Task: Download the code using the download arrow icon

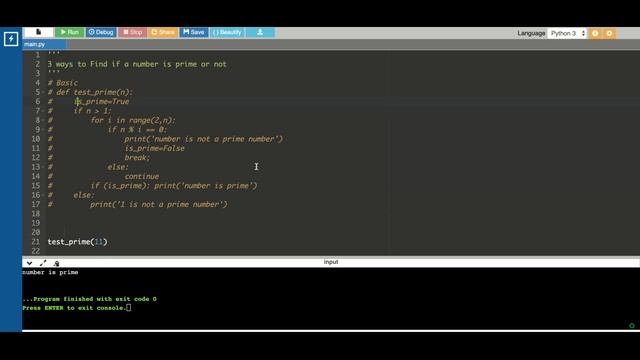Action: [x=260, y=32]
